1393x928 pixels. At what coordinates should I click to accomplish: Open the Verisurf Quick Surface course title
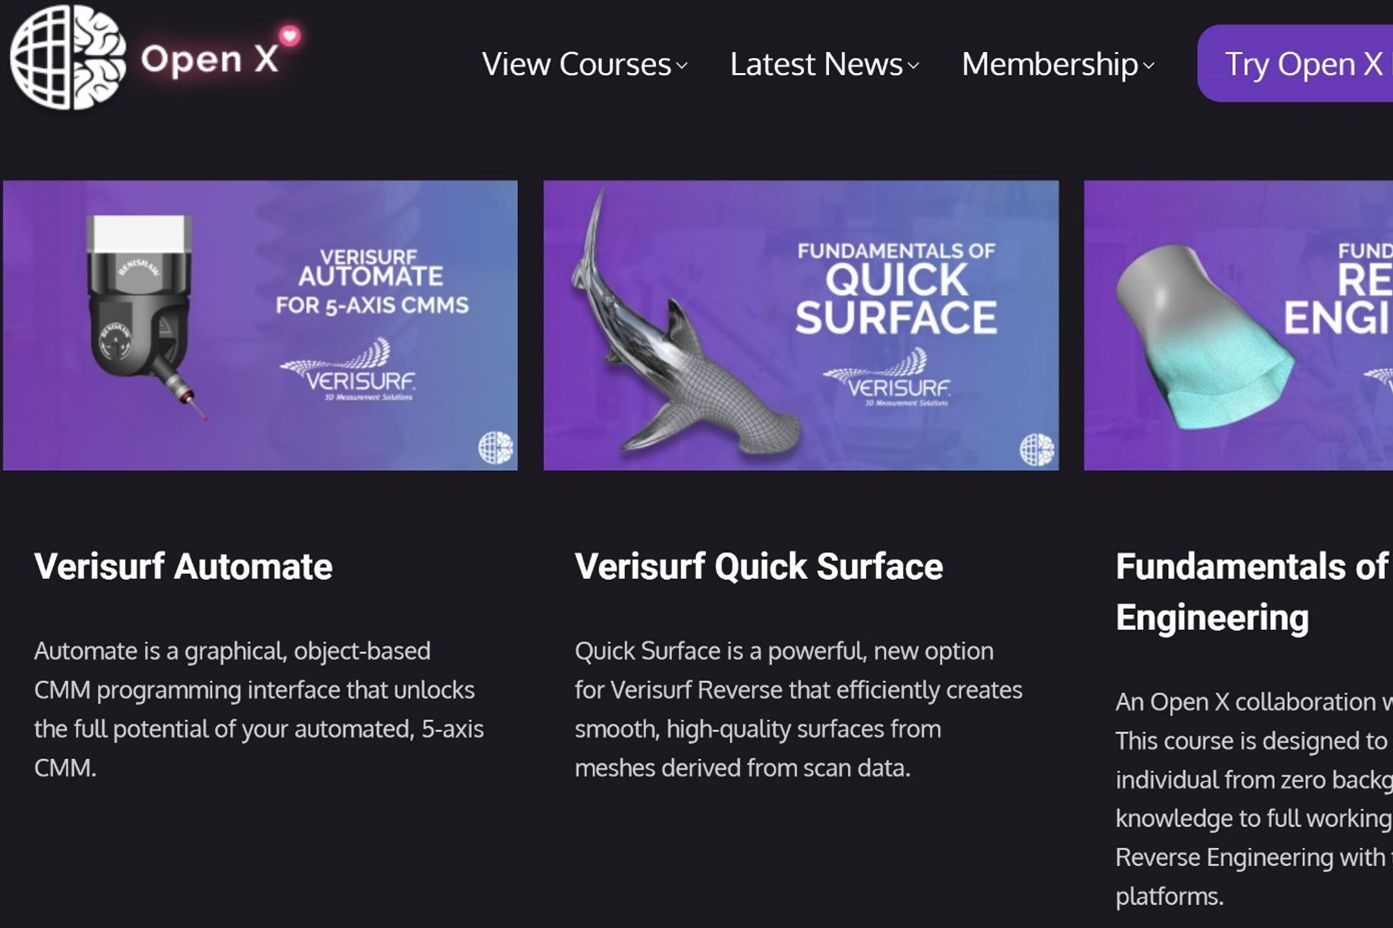758,566
